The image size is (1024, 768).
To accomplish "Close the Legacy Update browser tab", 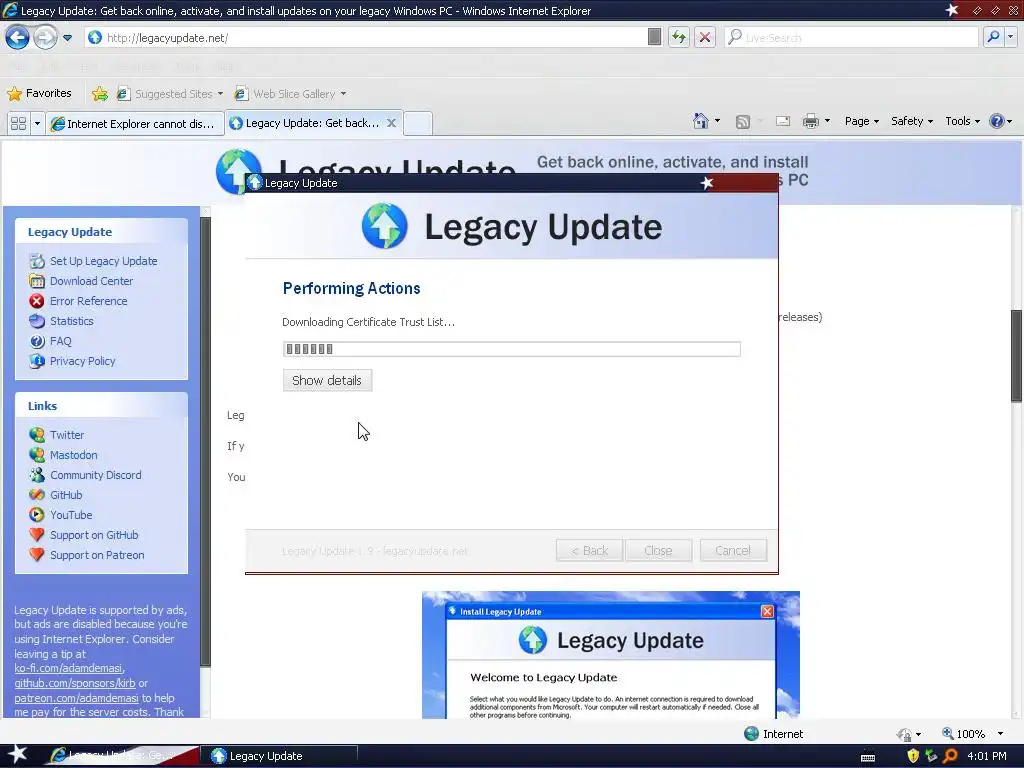I will (391, 123).
